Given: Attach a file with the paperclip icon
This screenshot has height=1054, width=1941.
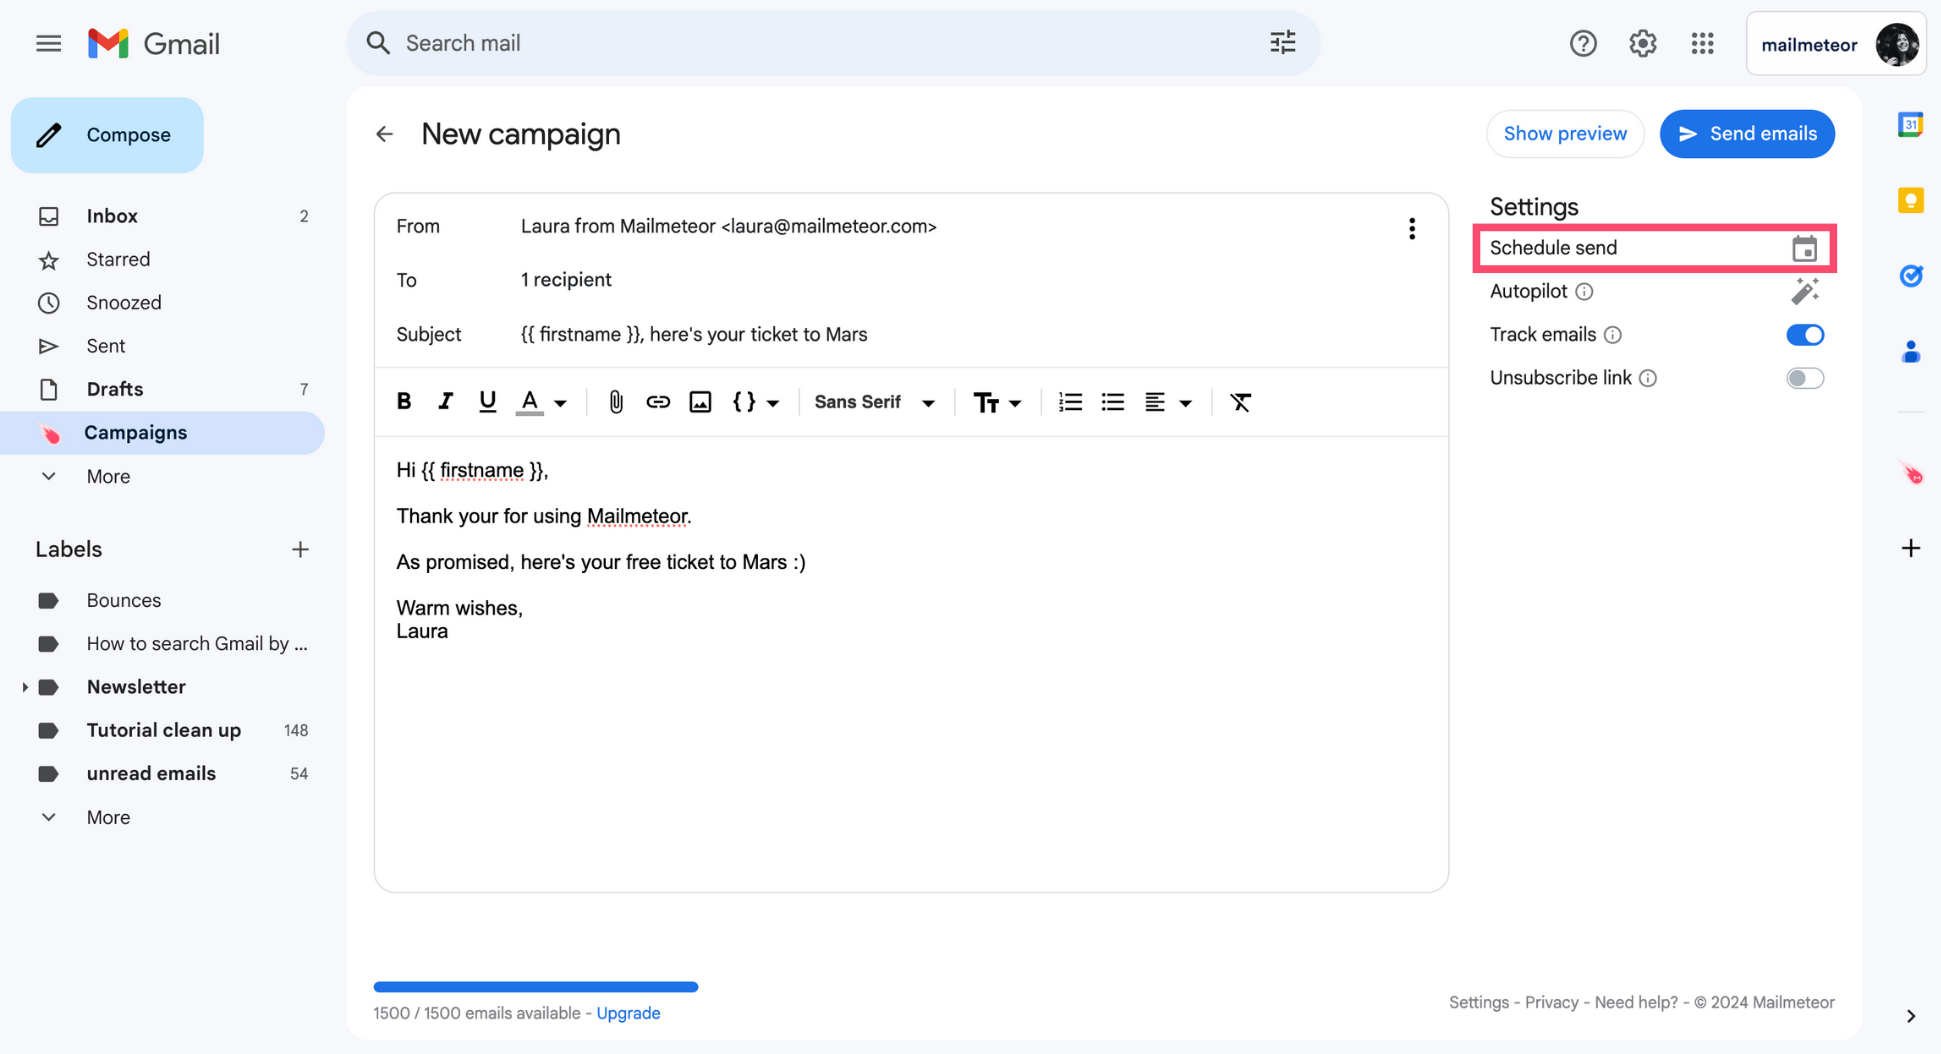Looking at the screenshot, I should 616,402.
